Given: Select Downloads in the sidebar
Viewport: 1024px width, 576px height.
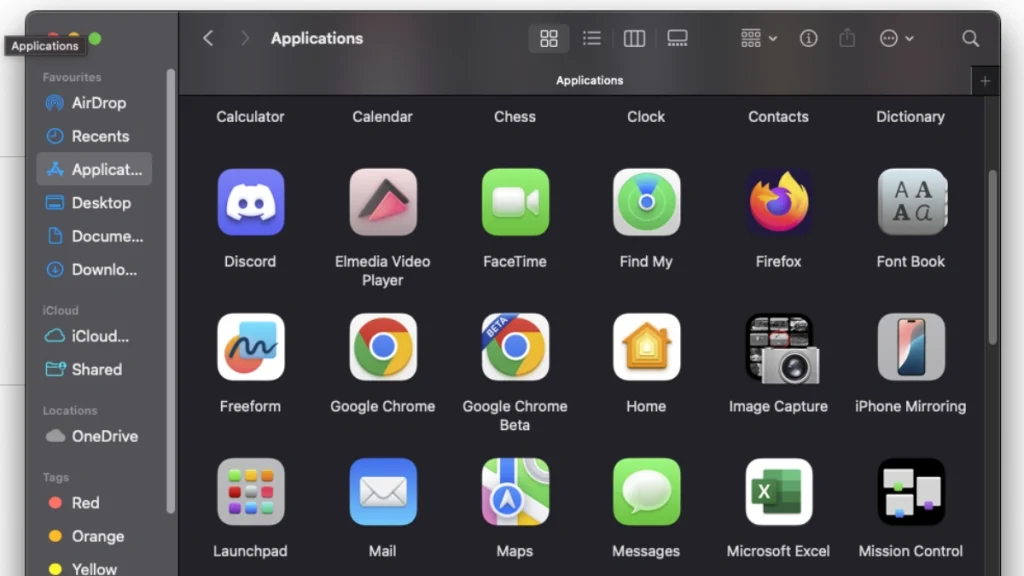Looking at the screenshot, I should click(x=104, y=269).
